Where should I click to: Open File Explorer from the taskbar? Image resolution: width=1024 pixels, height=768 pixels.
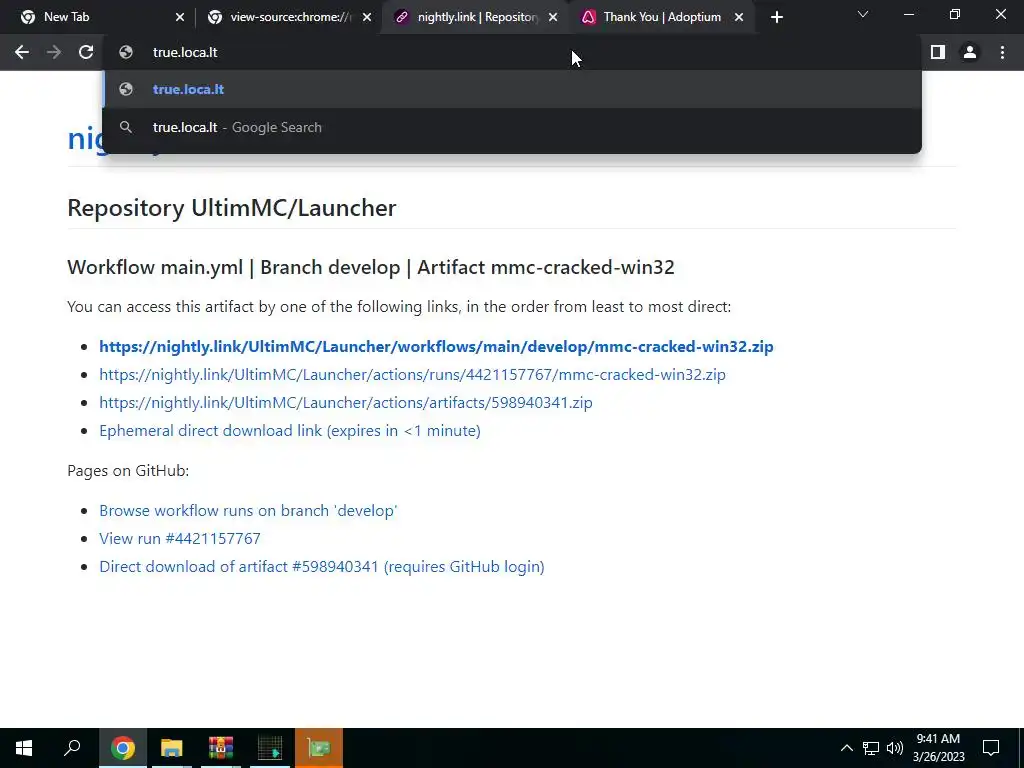click(171, 748)
